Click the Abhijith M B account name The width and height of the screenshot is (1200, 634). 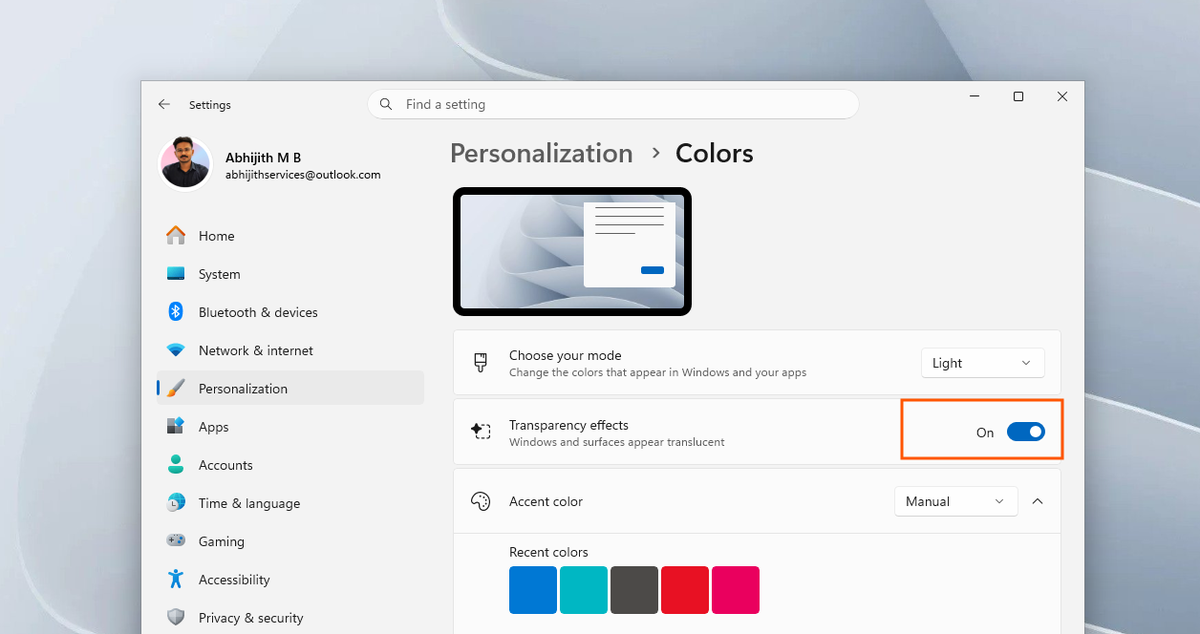click(263, 158)
